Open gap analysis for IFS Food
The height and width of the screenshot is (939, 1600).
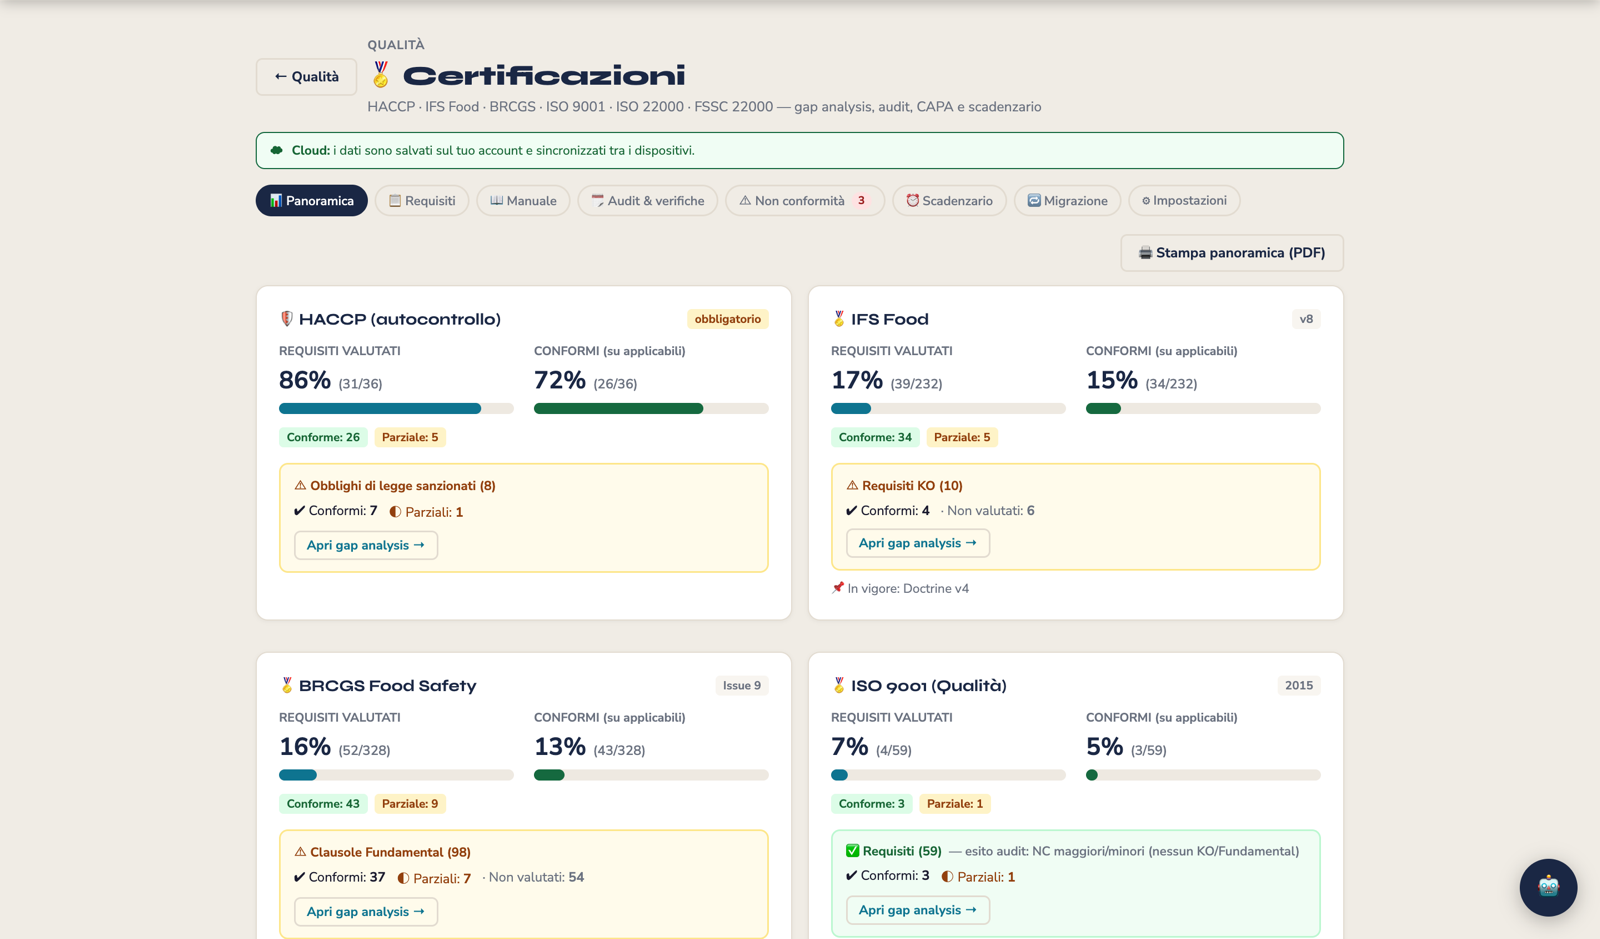[x=918, y=543]
